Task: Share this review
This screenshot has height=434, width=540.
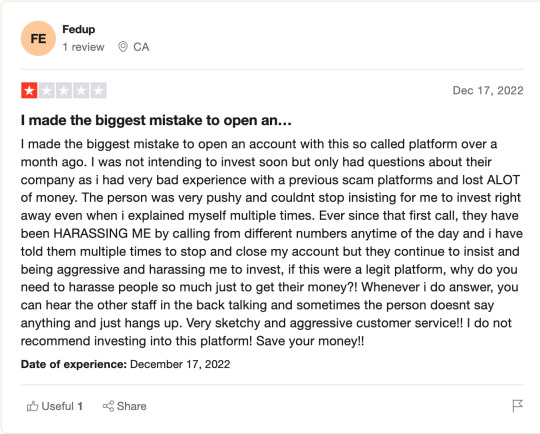Action: (125, 406)
